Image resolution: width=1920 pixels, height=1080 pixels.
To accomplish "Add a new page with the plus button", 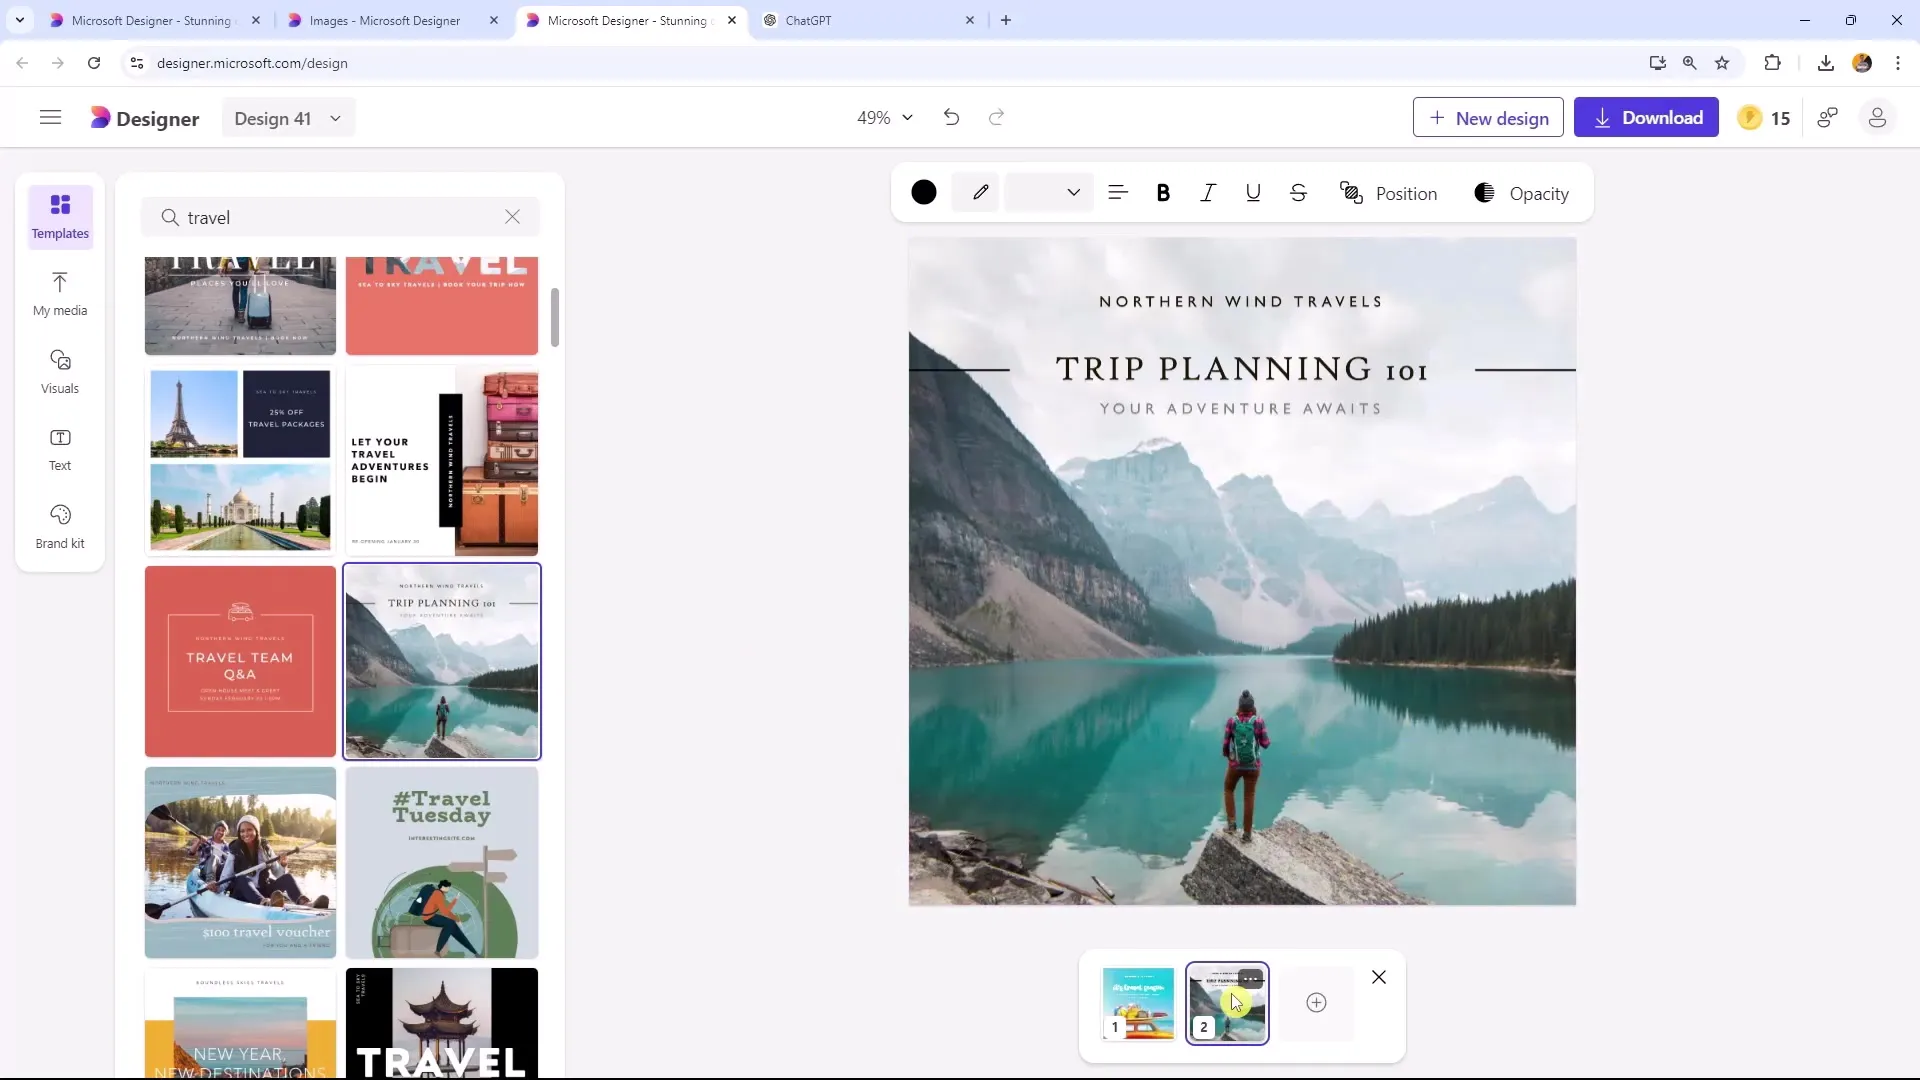I will pyautogui.click(x=1315, y=1002).
